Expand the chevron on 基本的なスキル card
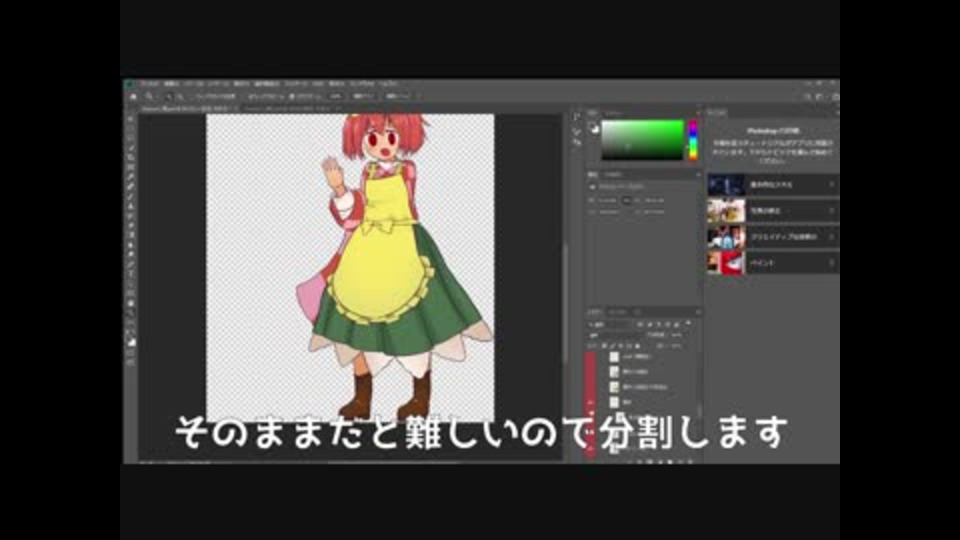Screen dimensions: 960x540 point(831,184)
